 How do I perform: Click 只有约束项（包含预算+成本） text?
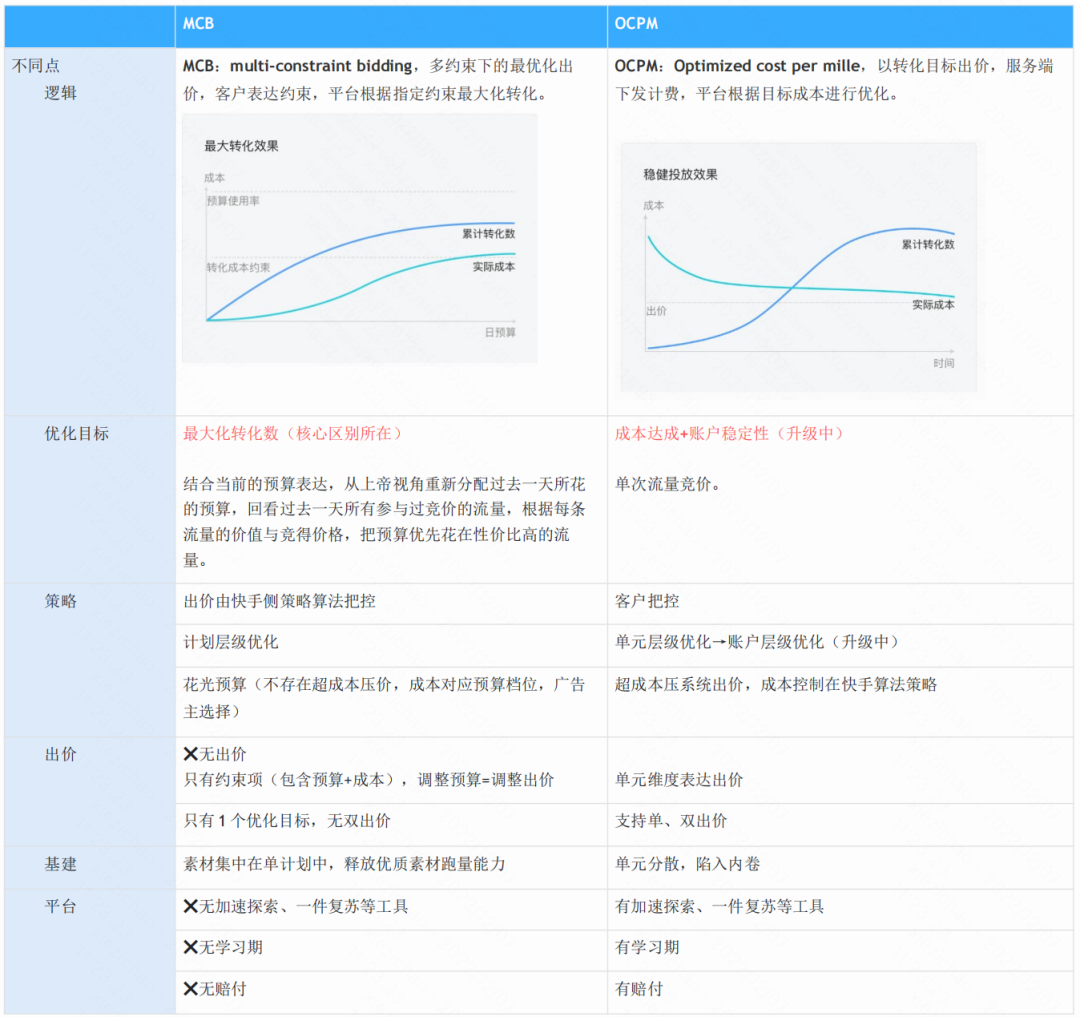tap(368, 779)
